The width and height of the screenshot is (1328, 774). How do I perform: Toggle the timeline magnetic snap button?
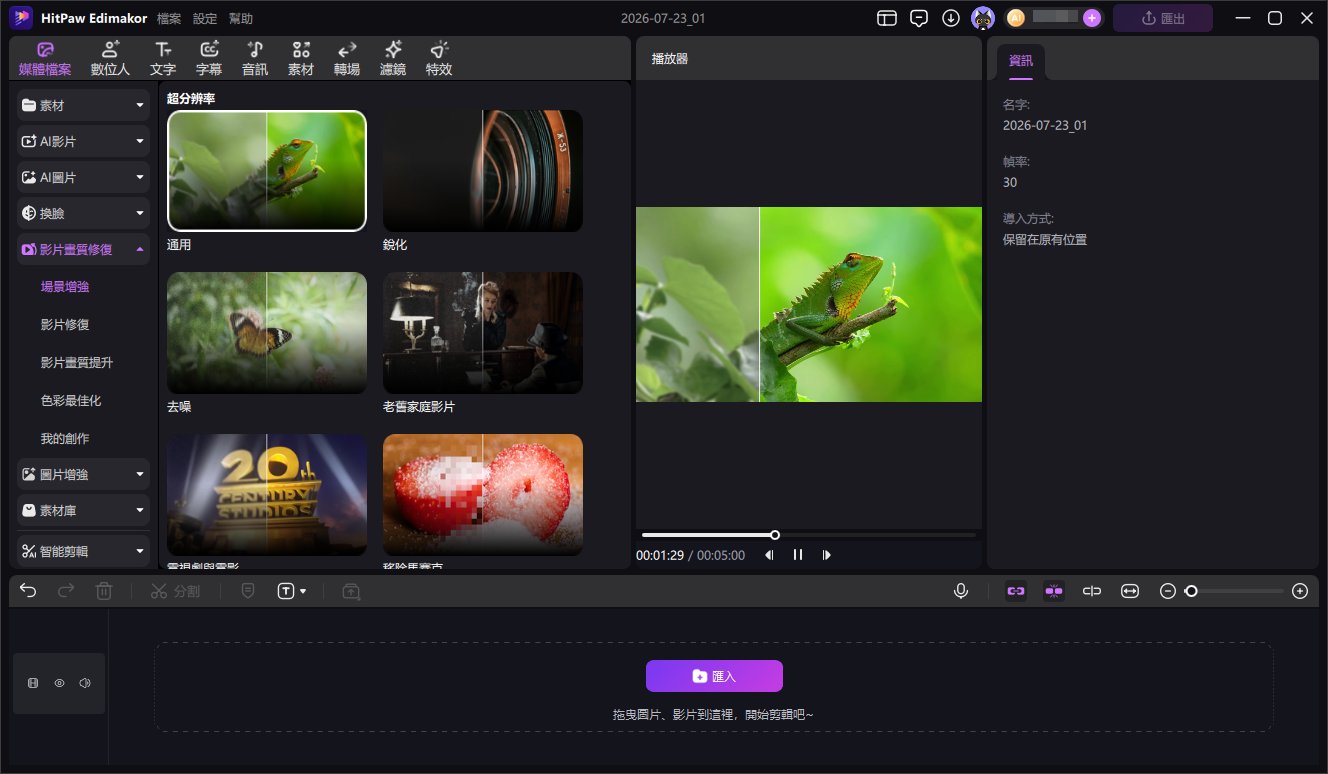click(1054, 591)
